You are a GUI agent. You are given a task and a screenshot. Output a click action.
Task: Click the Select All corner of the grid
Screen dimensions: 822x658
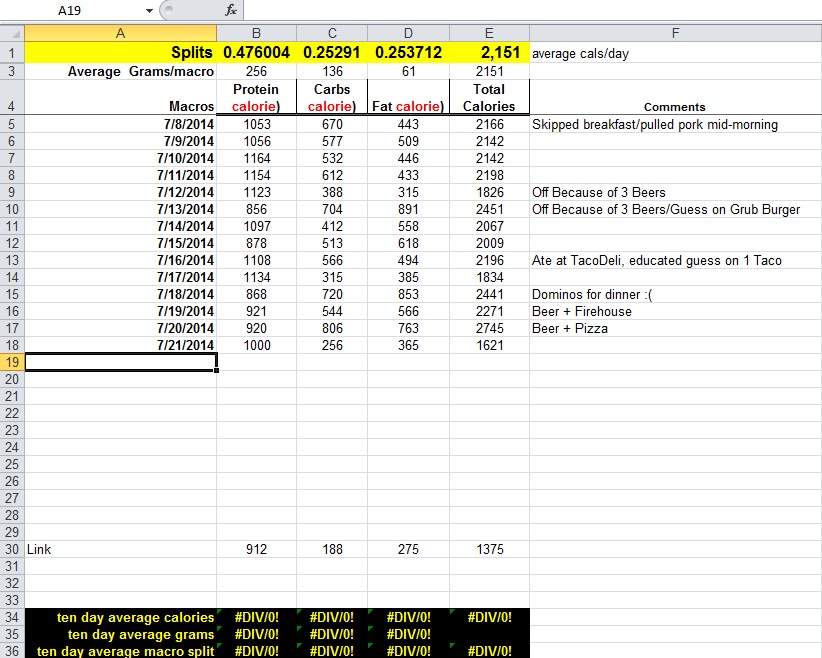click(x=12, y=33)
